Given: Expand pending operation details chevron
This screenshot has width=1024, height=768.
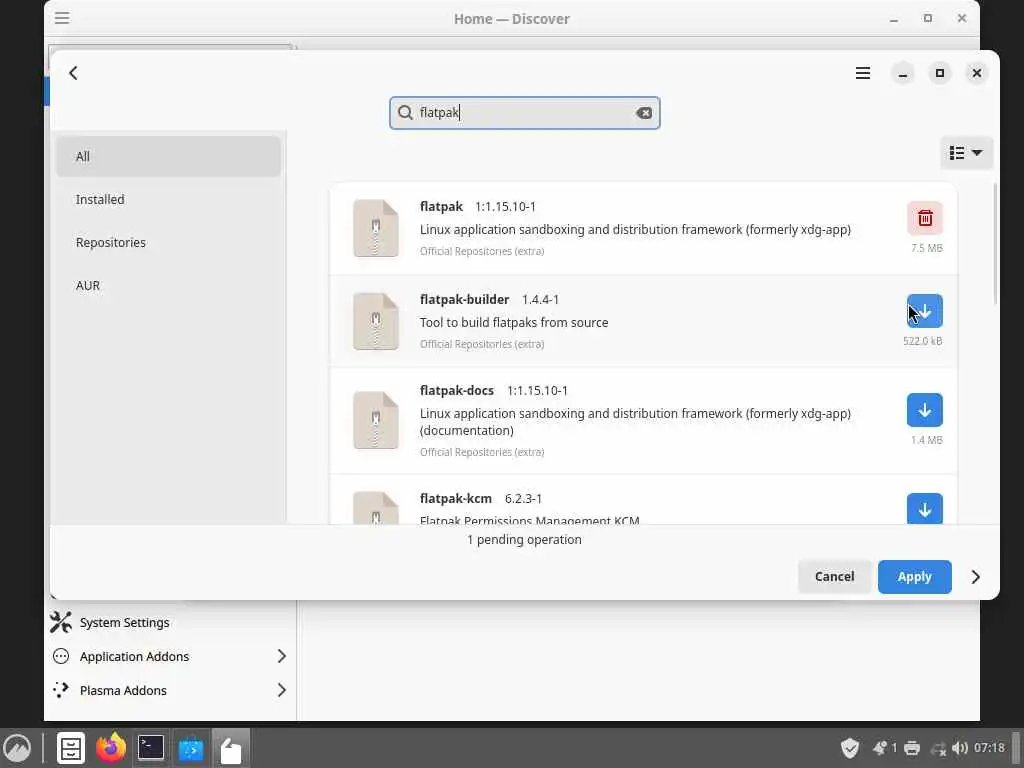Looking at the screenshot, I should (x=976, y=577).
